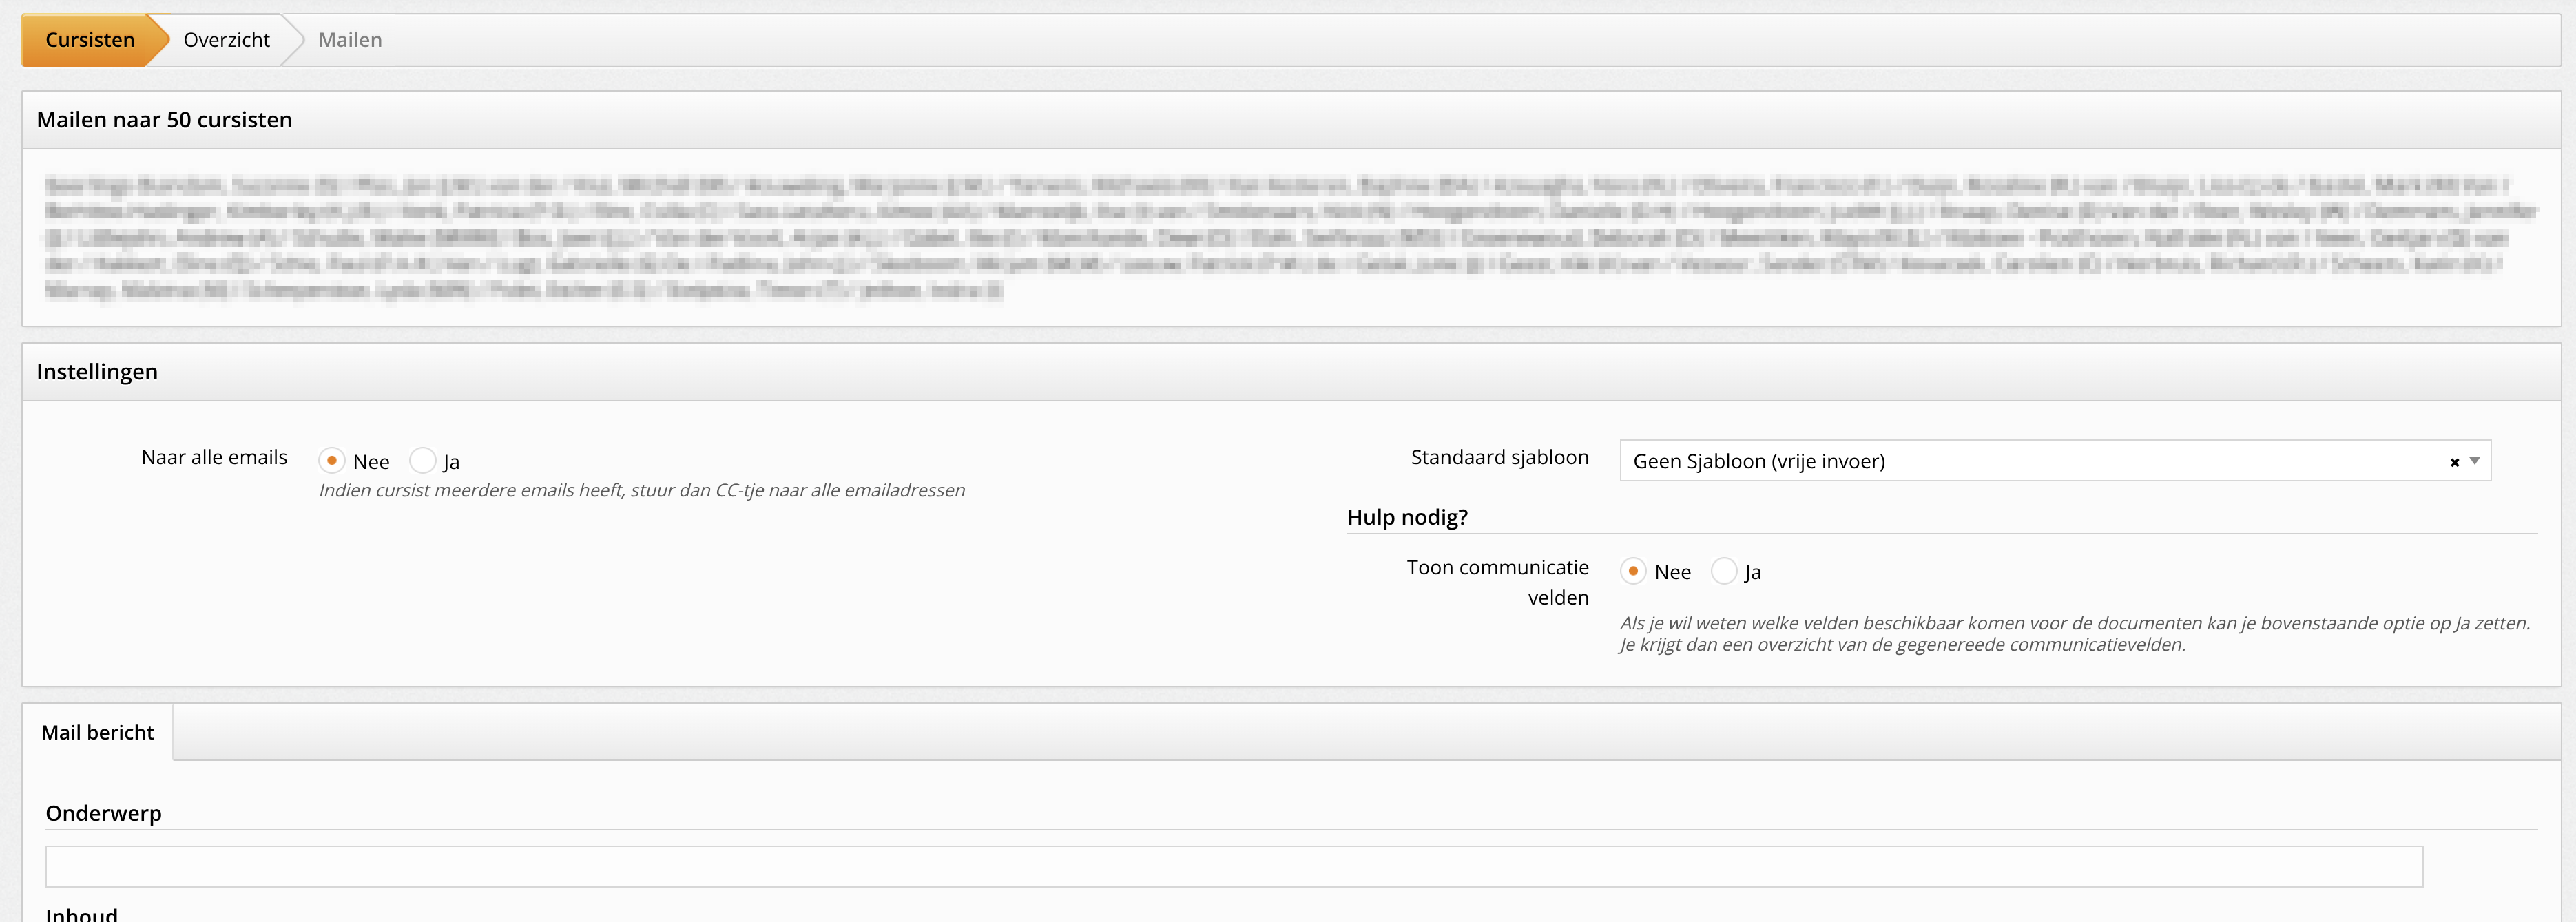This screenshot has width=2576, height=922.
Task: Select Nee for Naar alle emails
Action: (x=332, y=461)
